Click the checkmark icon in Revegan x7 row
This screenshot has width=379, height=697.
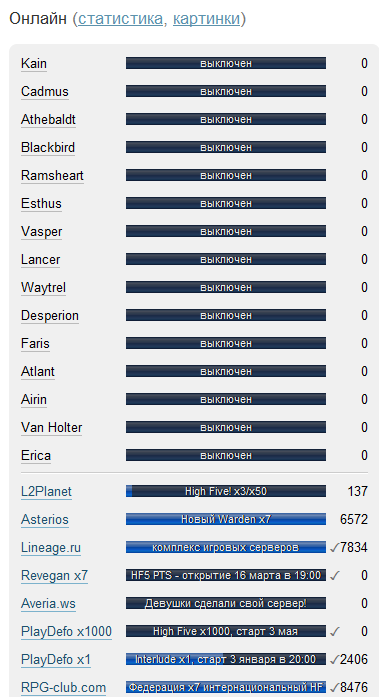[x=334, y=576]
